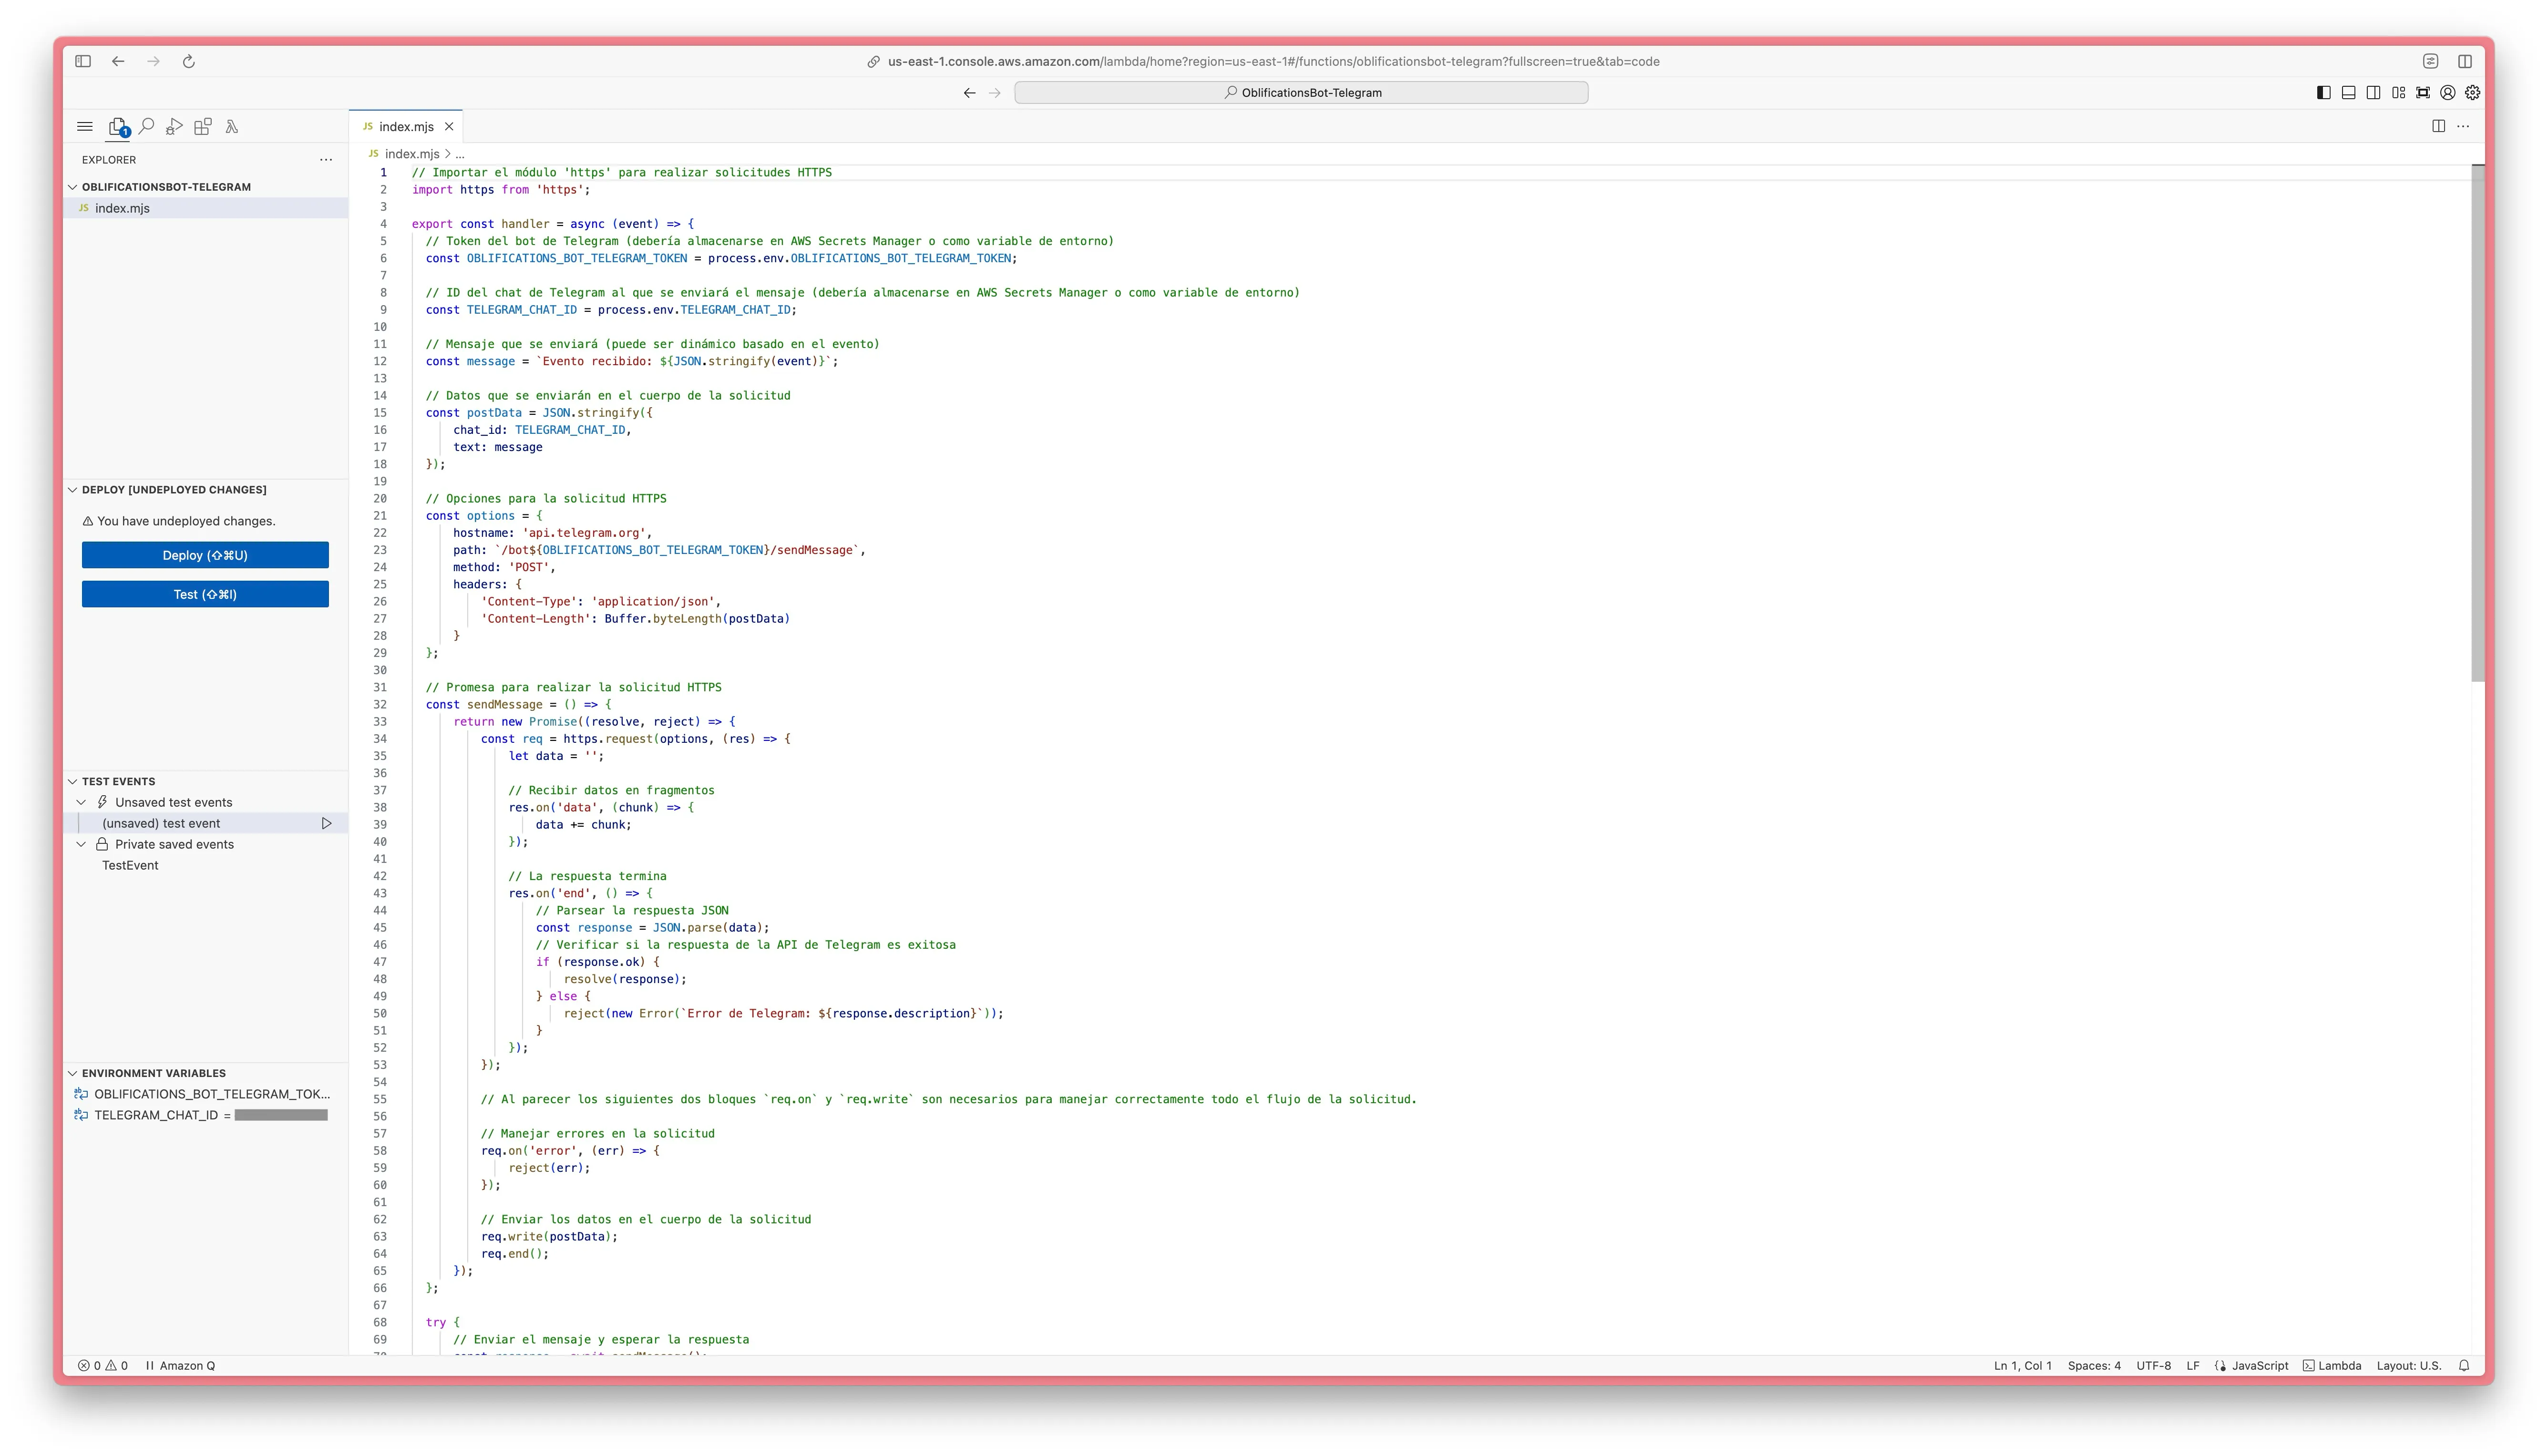Select the (unsaved) test event row

(206, 823)
